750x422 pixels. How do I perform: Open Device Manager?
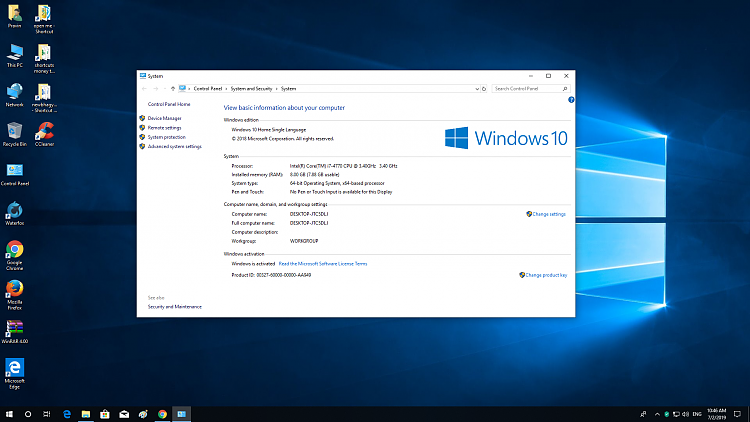click(165, 118)
